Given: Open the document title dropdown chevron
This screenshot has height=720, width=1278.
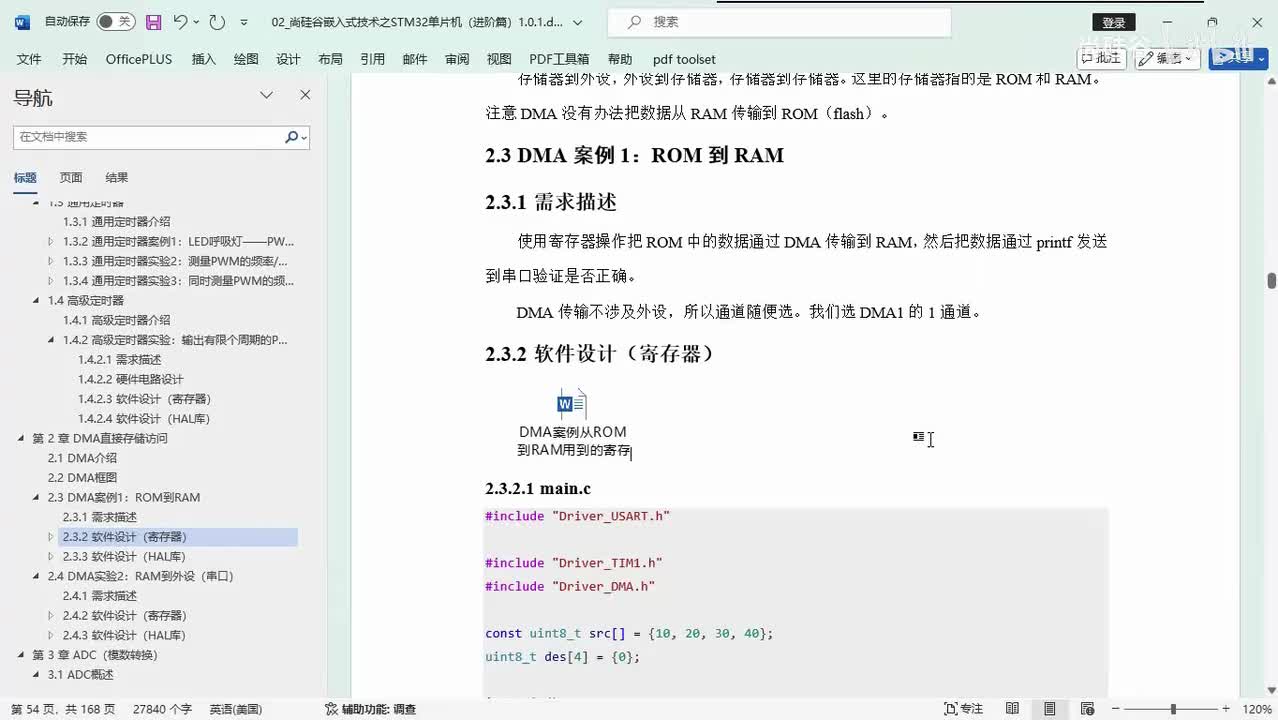Looking at the screenshot, I should 577,22.
